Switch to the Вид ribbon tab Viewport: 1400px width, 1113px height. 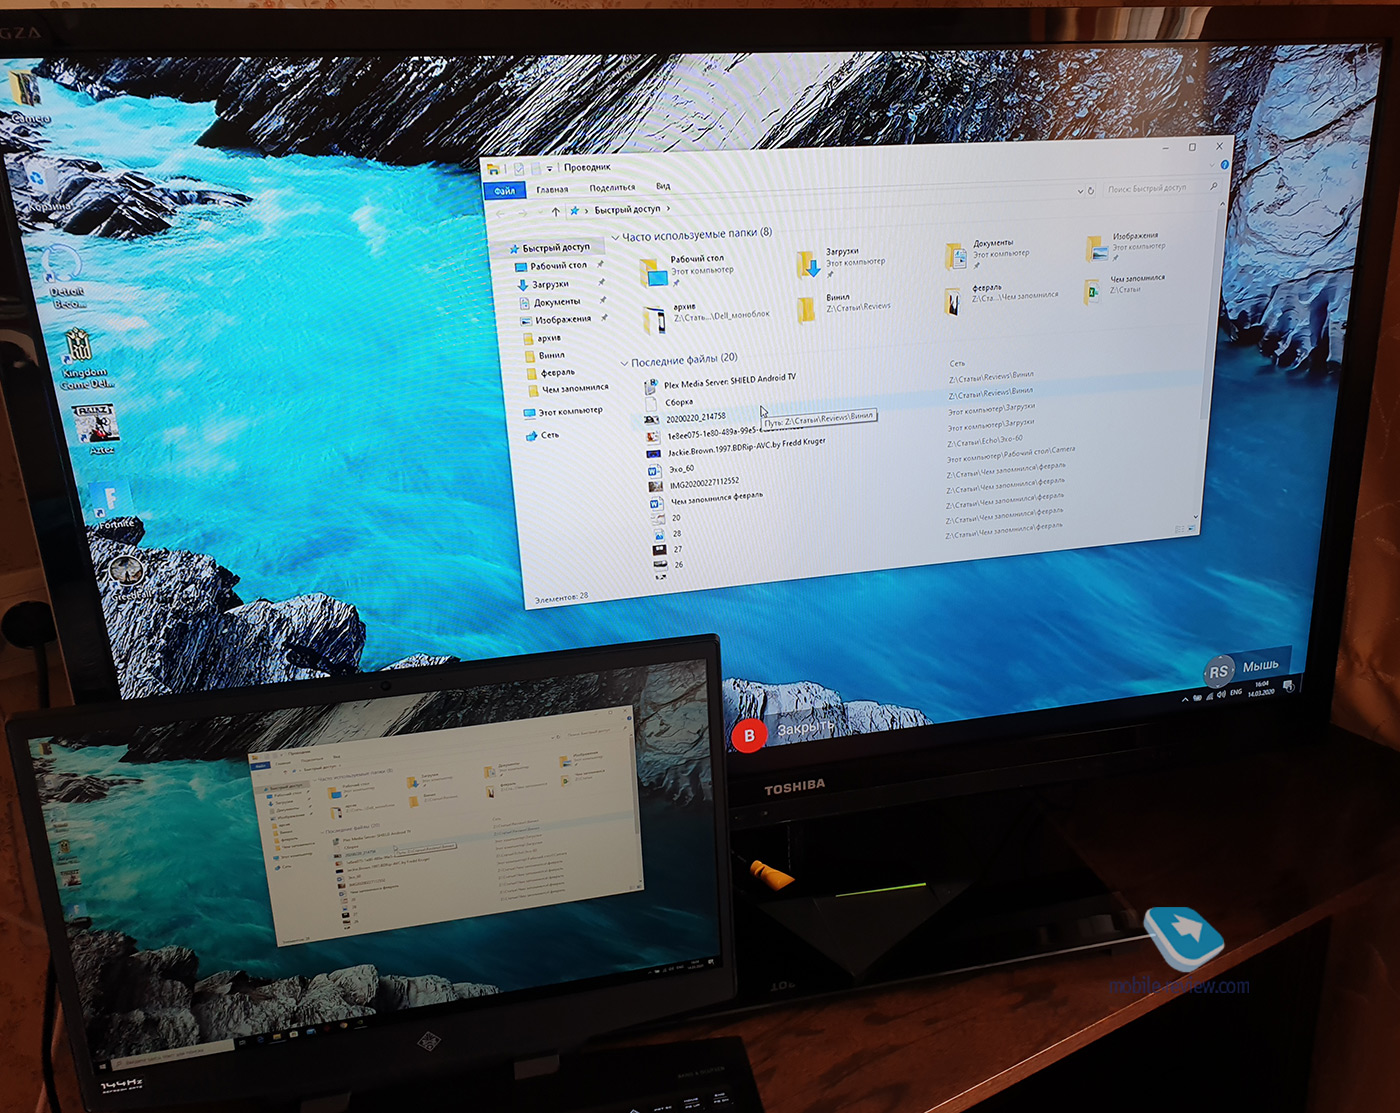(x=663, y=186)
